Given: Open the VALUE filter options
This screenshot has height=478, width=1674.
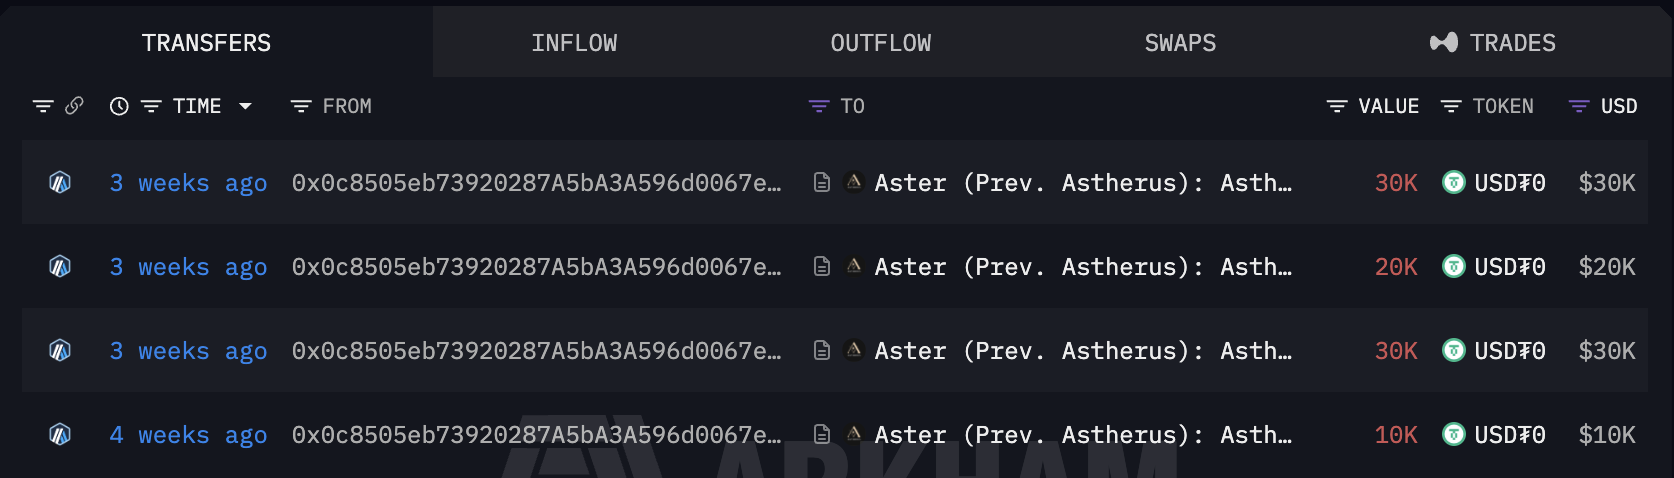Looking at the screenshot, I should click(1337, 106).
